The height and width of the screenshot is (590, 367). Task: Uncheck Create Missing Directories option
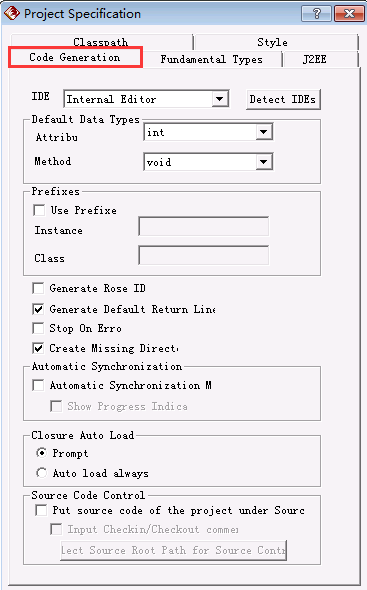coord(38,348)
